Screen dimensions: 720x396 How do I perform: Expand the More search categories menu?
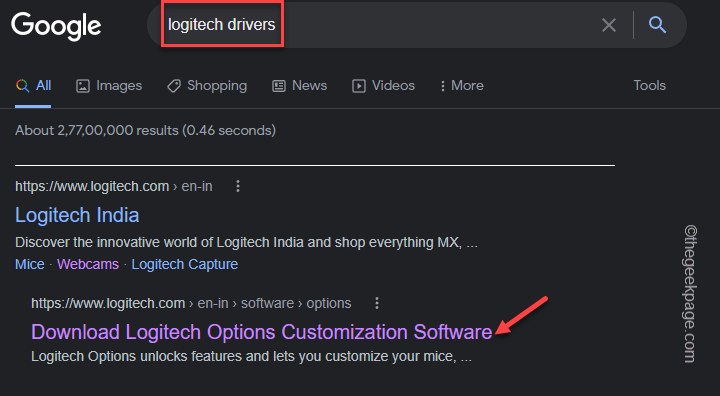click(x=461, y=85)
